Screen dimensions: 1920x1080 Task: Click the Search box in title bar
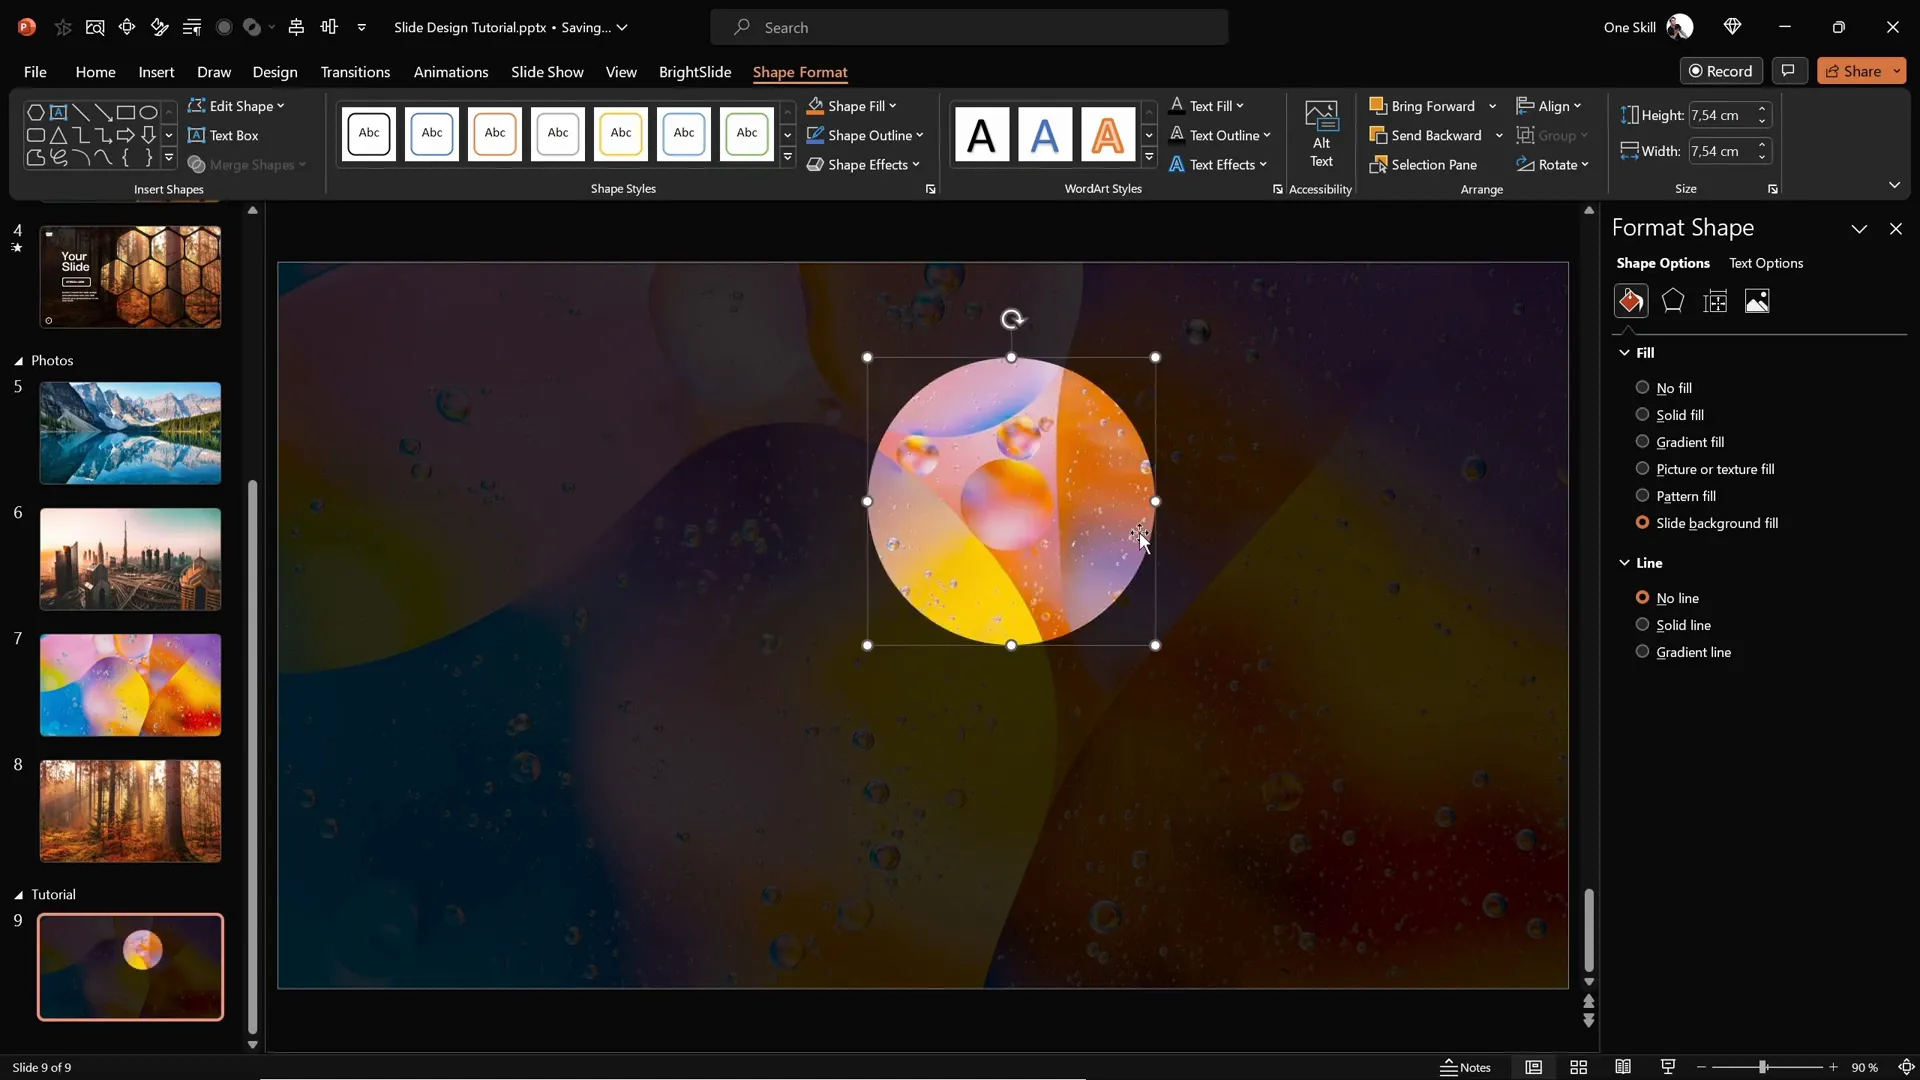click(969, 27)
